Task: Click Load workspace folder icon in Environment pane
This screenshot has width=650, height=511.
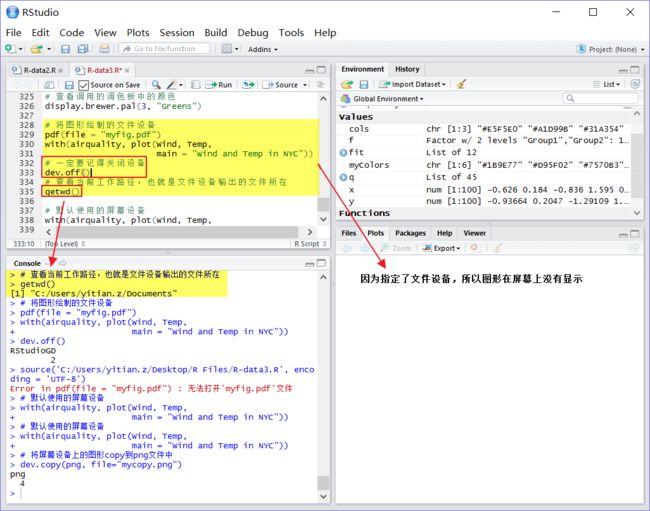Action: point(347,85)
